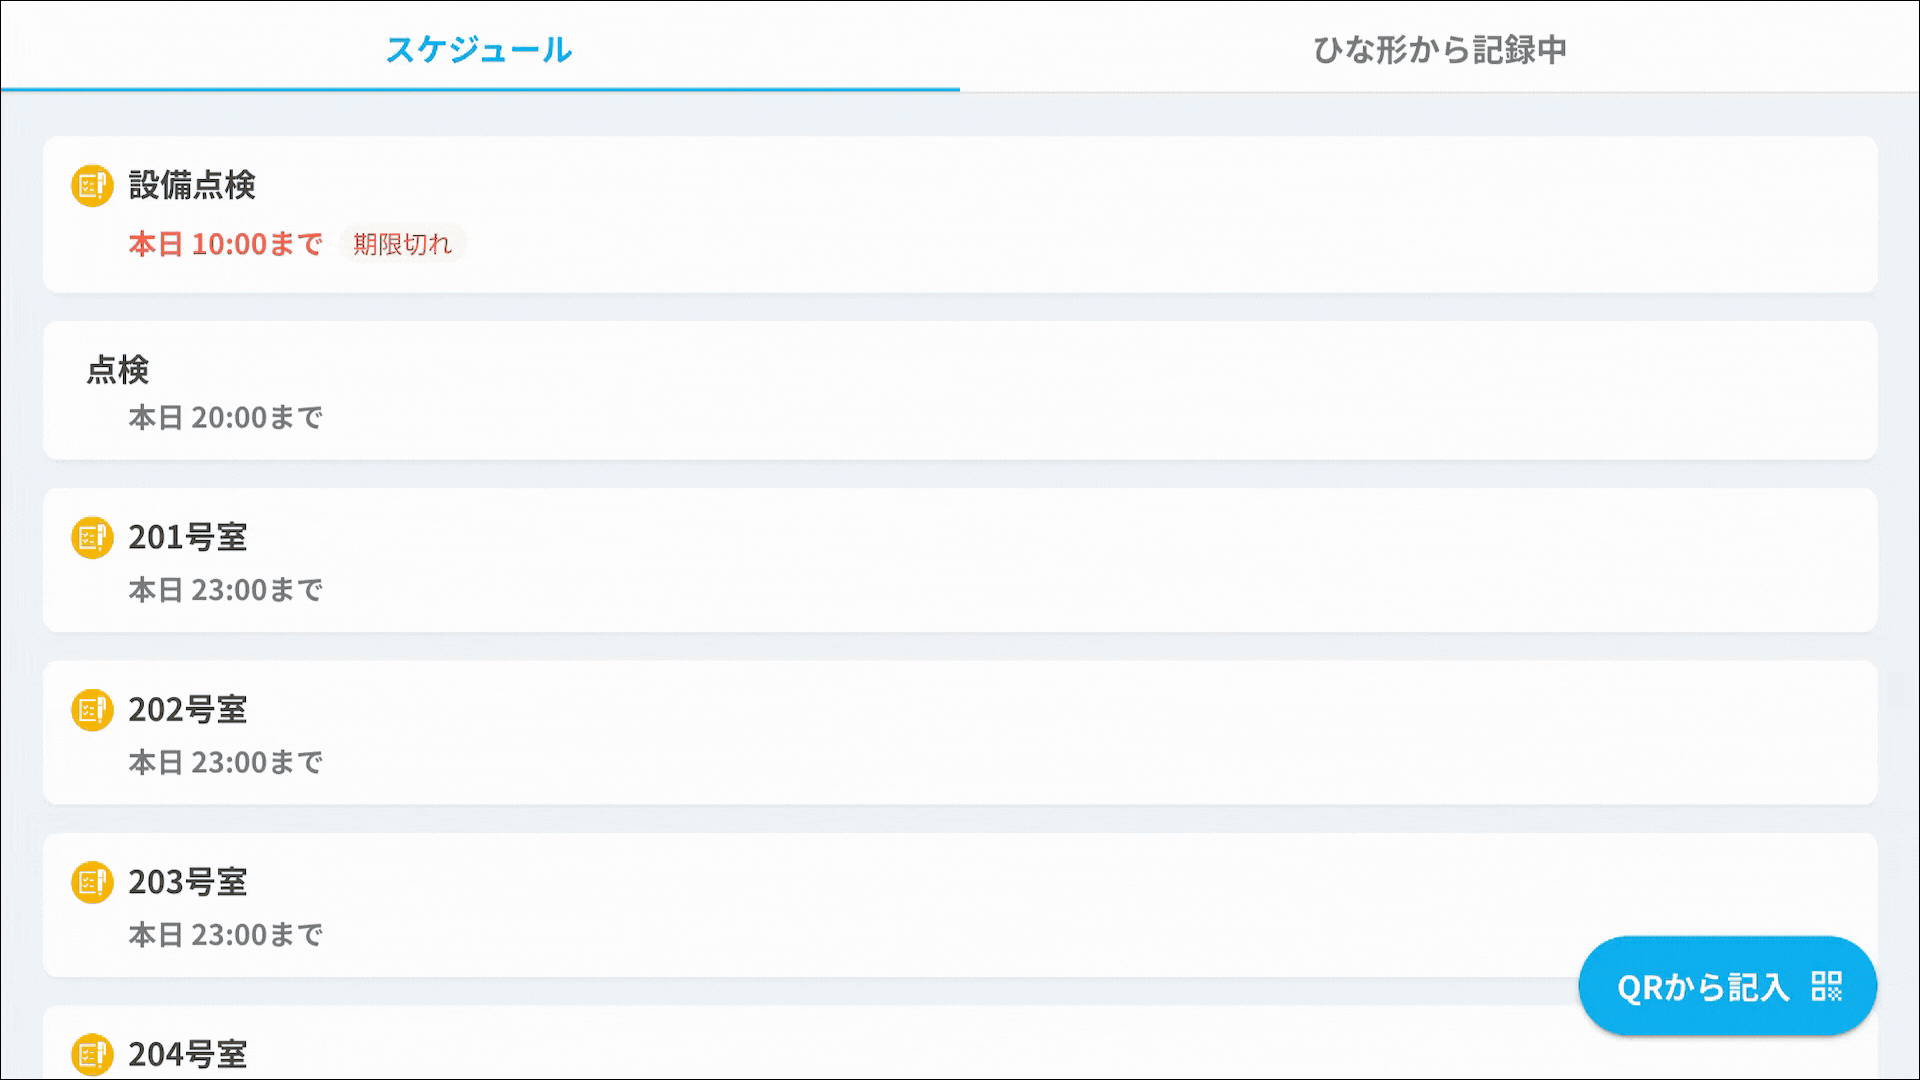Tap the QR code icon
1920x1080 pixels.
pyautogui.click(x=1826, y=987)
